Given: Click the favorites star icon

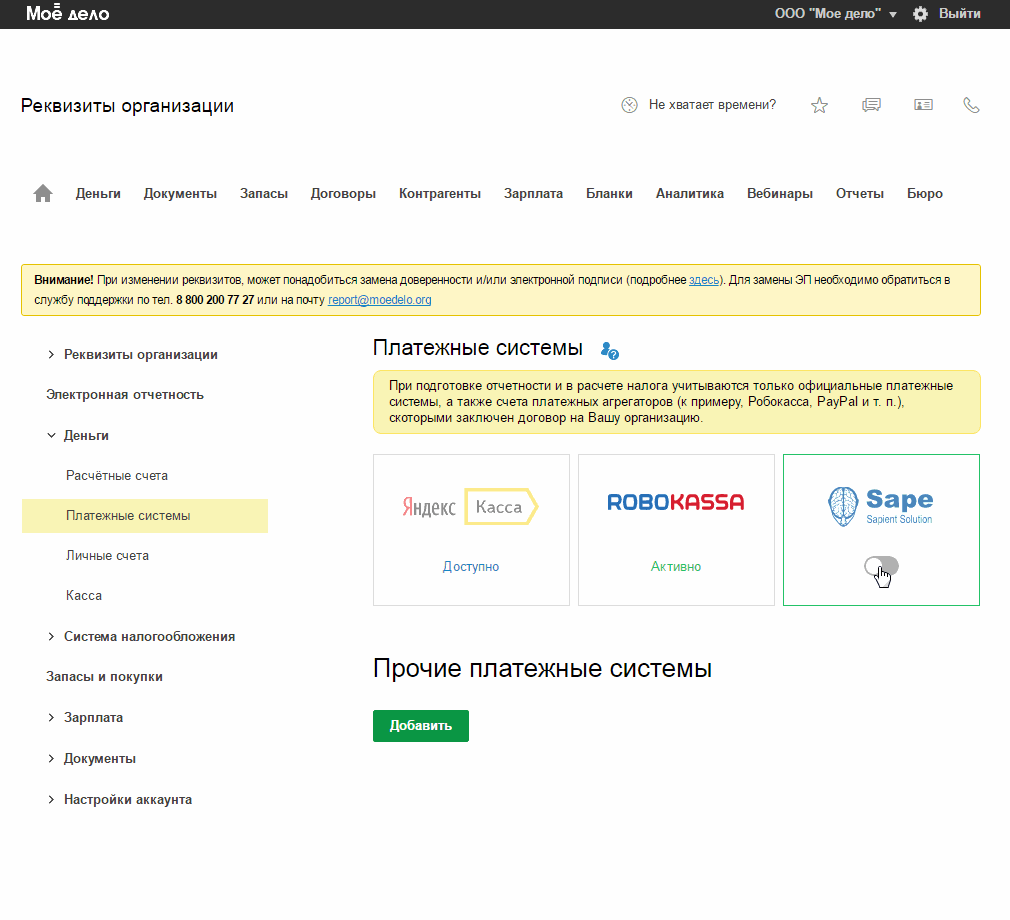Looking at the screenshot, I should (x=819, y=105).
